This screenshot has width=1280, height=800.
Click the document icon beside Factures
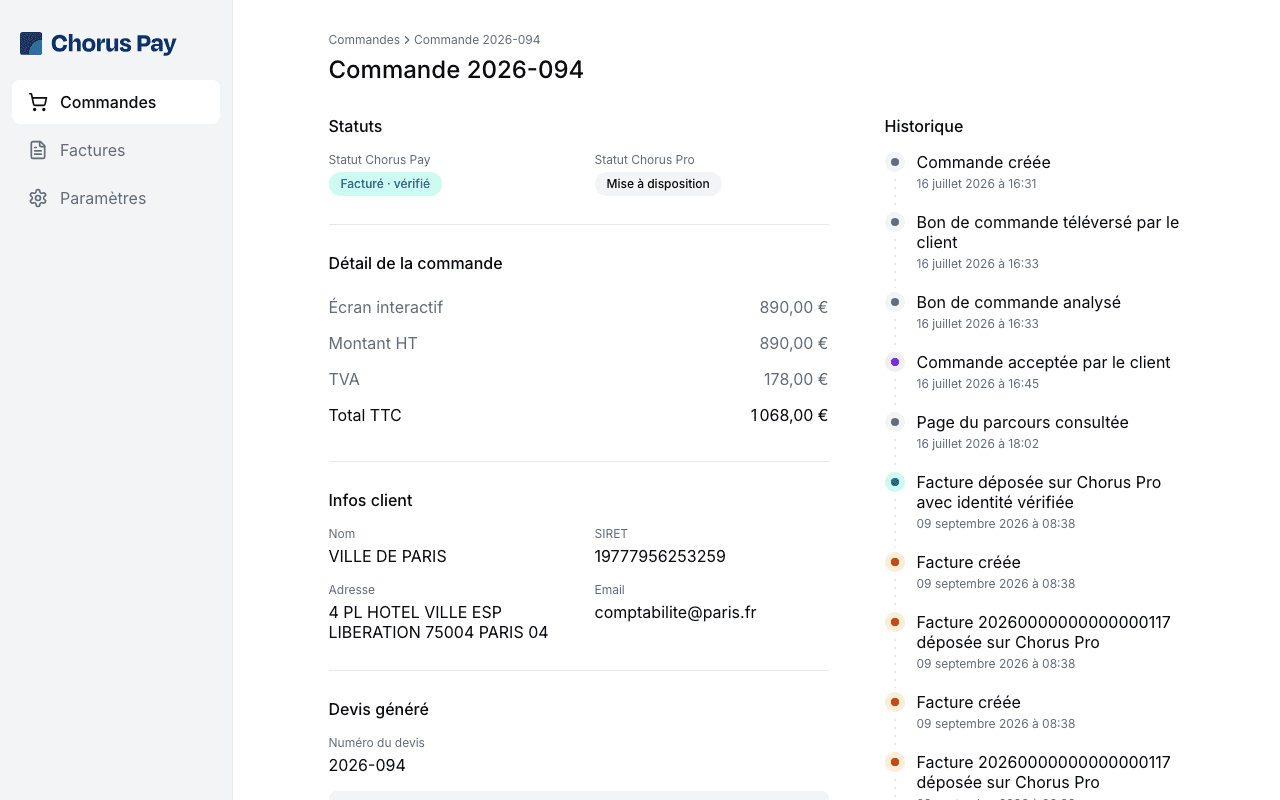pyautogui.click(x=38, y=150)
